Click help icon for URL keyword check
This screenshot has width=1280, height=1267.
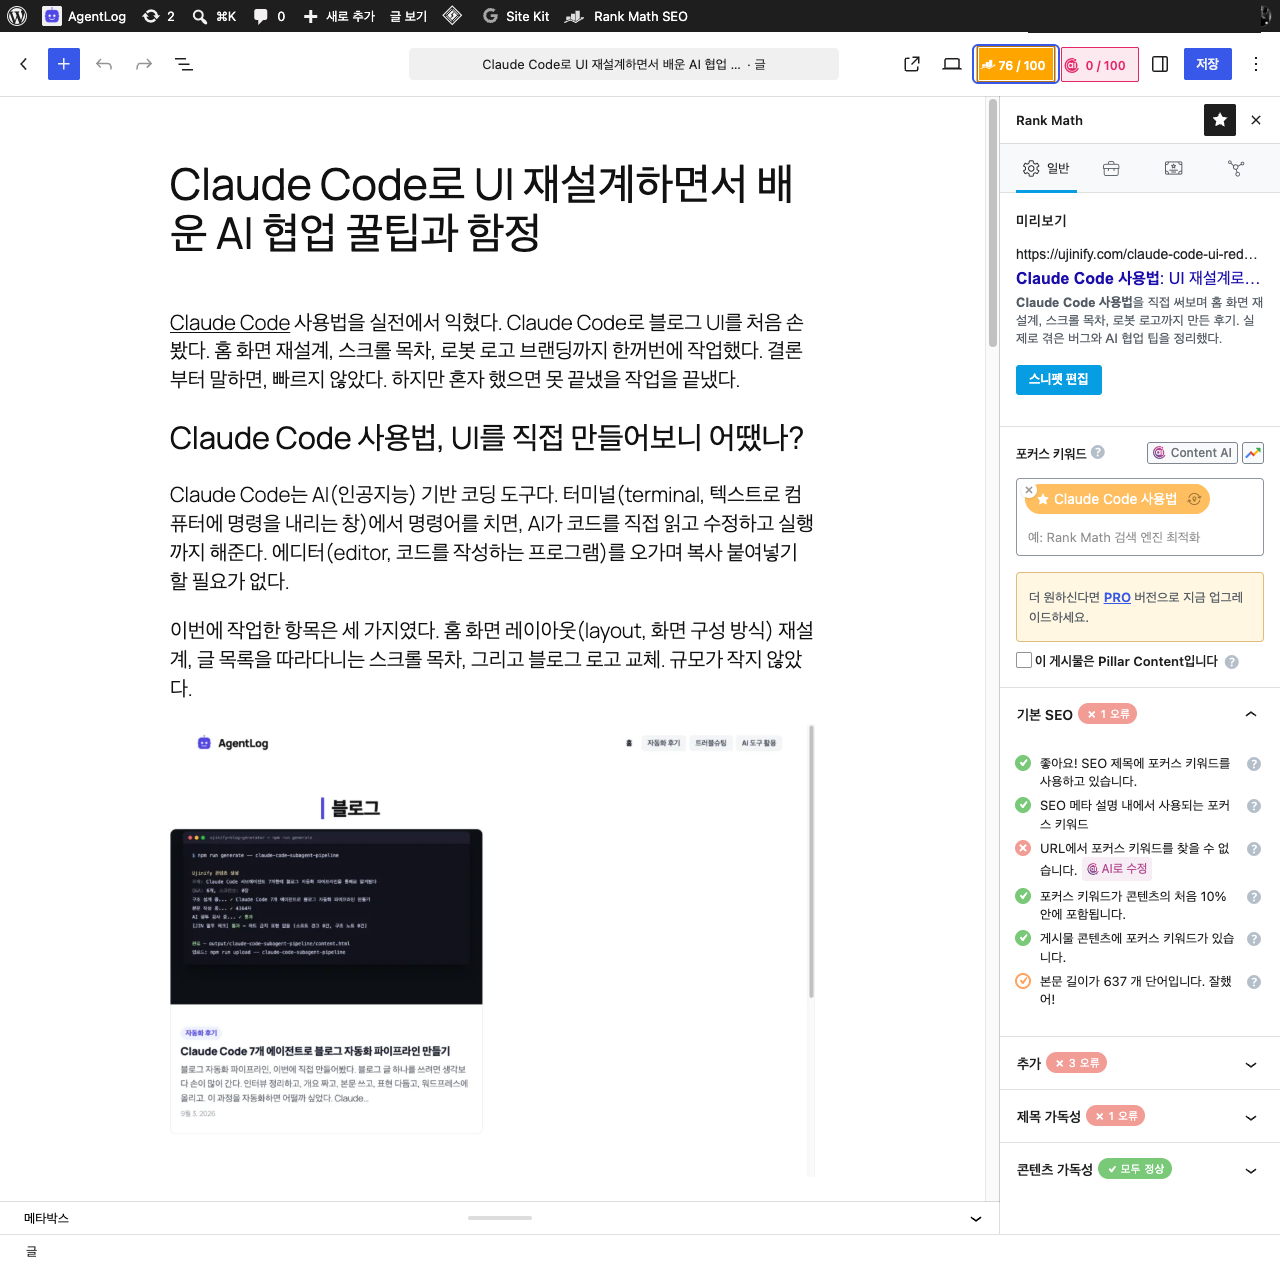[x=1254, y=849]
